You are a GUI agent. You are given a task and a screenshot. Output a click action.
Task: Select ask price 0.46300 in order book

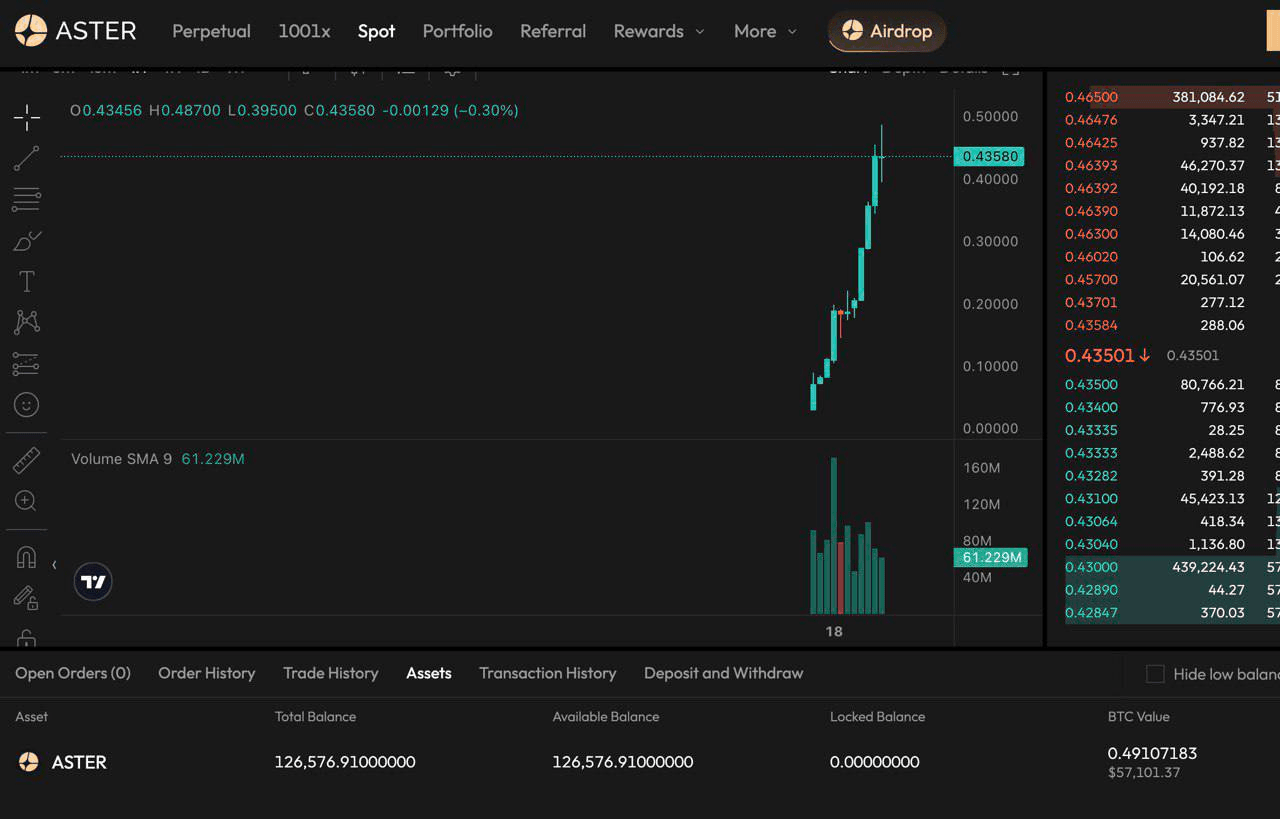(1091, 234)
